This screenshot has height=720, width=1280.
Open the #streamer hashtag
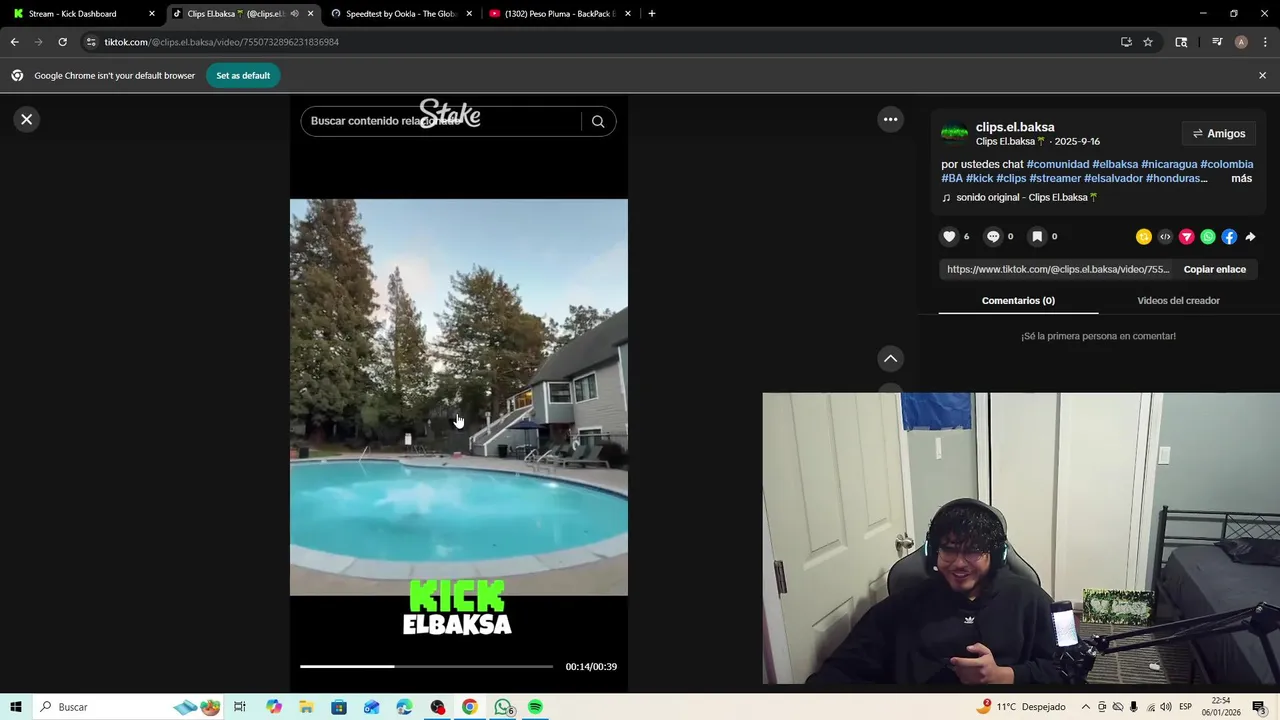(1055, 178)
